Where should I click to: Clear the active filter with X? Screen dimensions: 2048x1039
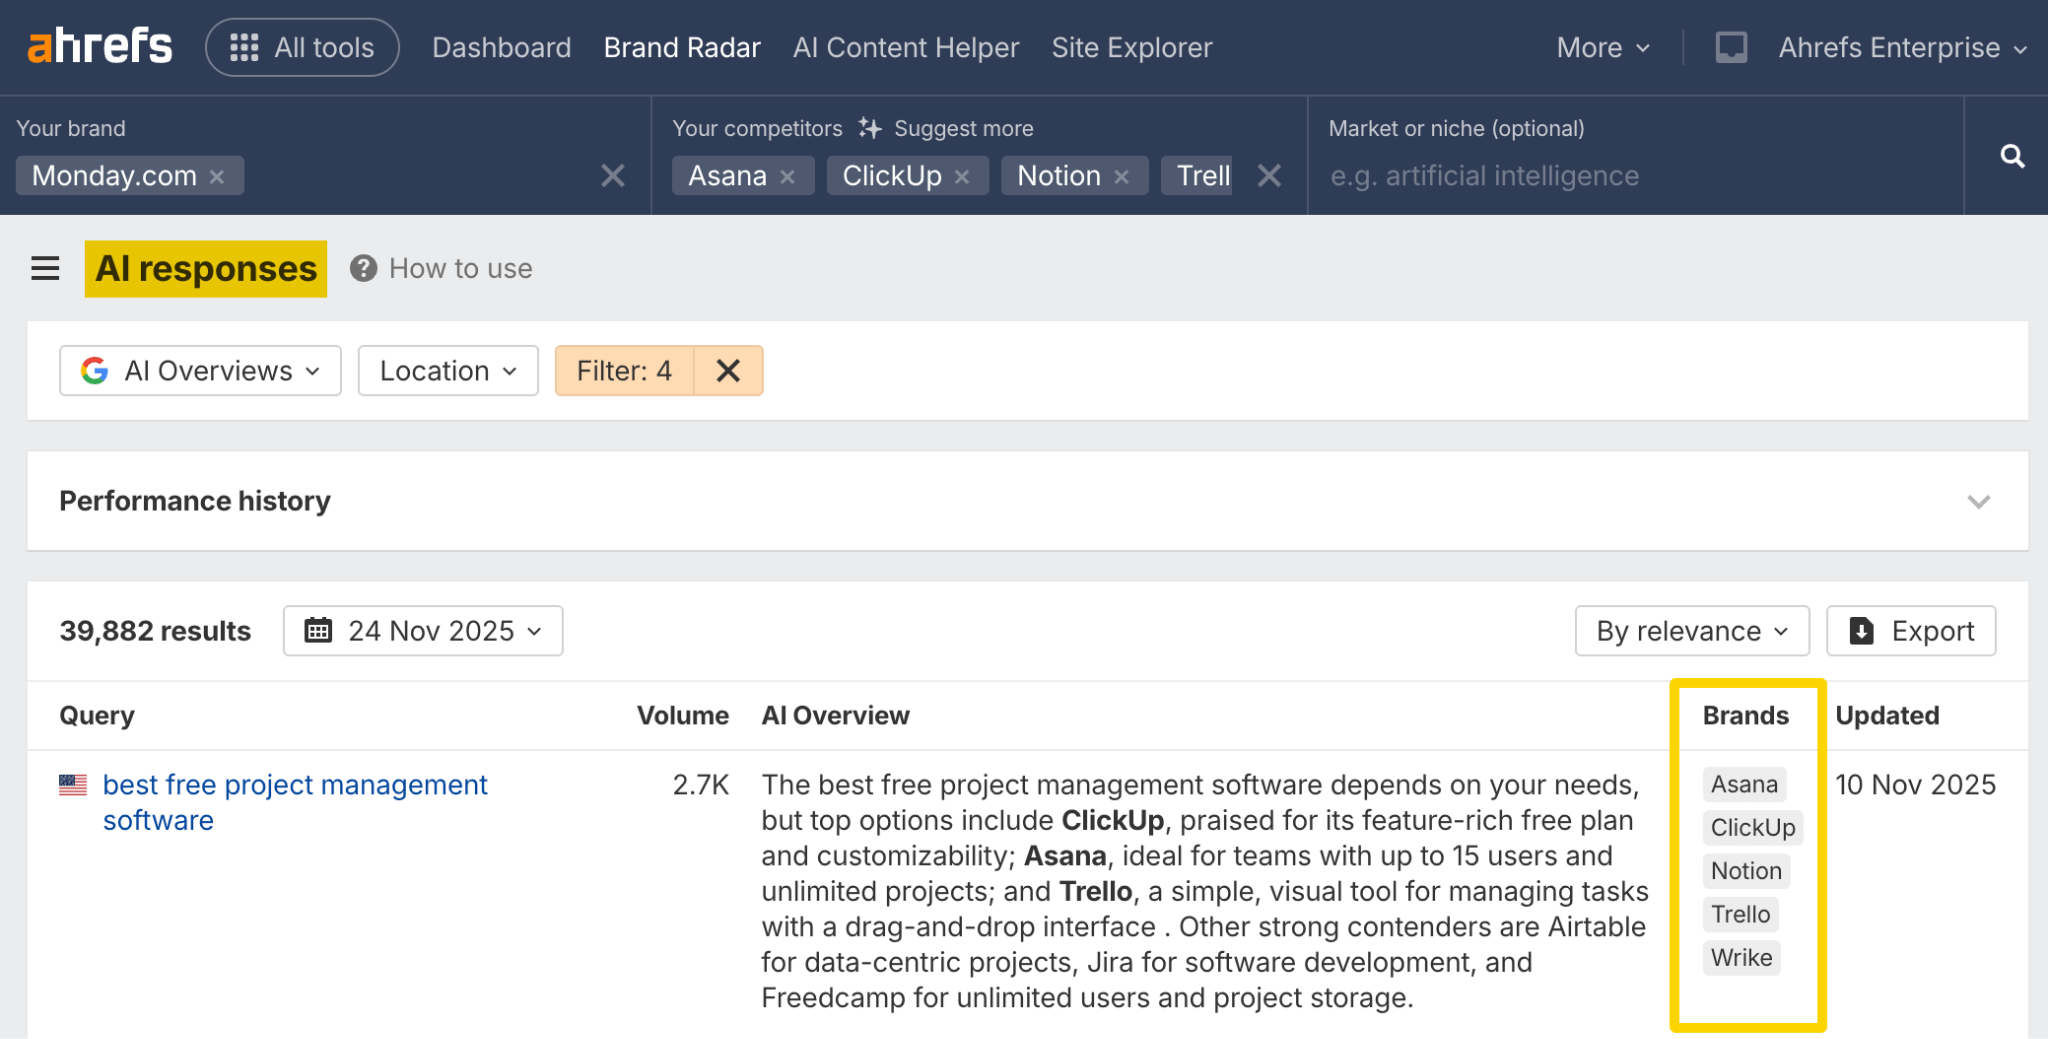point(728,371)
